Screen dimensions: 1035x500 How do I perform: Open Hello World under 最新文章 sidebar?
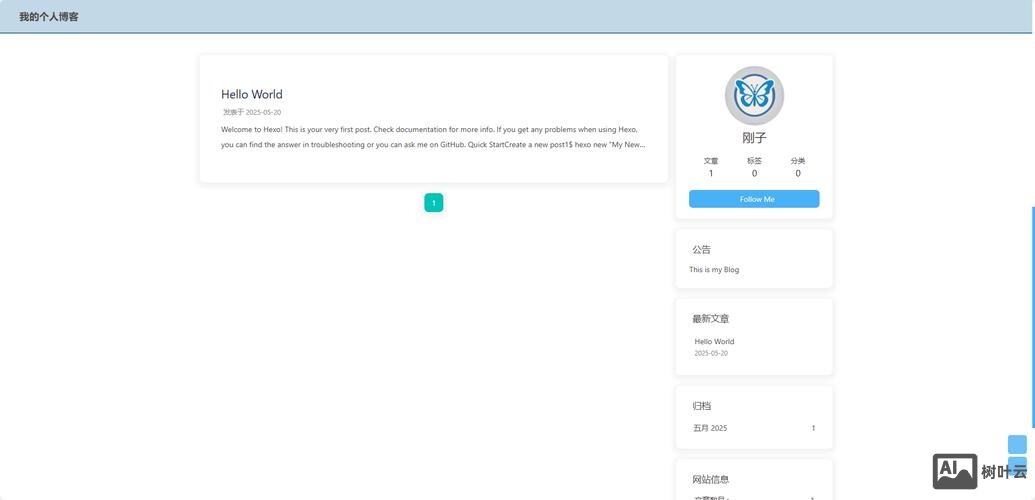[714, 342]
